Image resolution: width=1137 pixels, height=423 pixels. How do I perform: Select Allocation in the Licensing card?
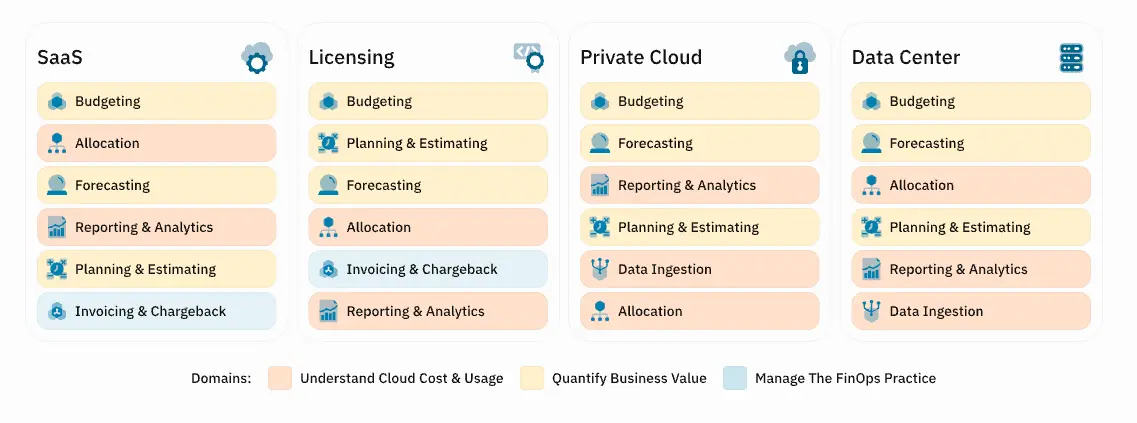(428, 227)
